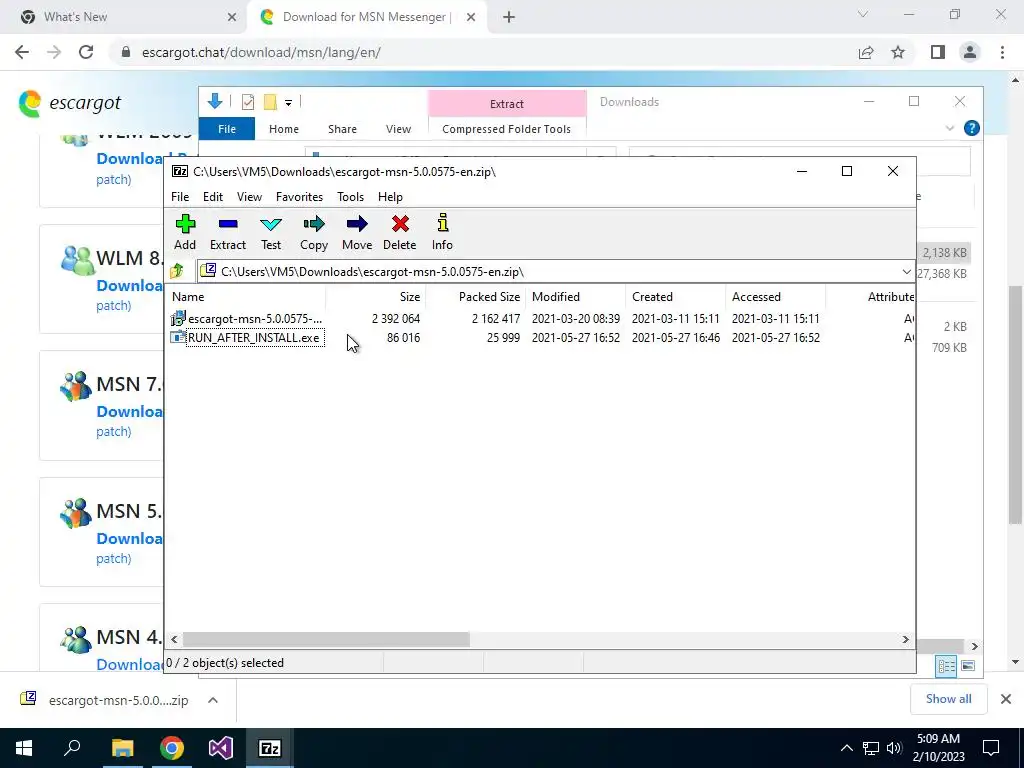
Task: Run the Test archive tool
Action: tap(271, 232)
